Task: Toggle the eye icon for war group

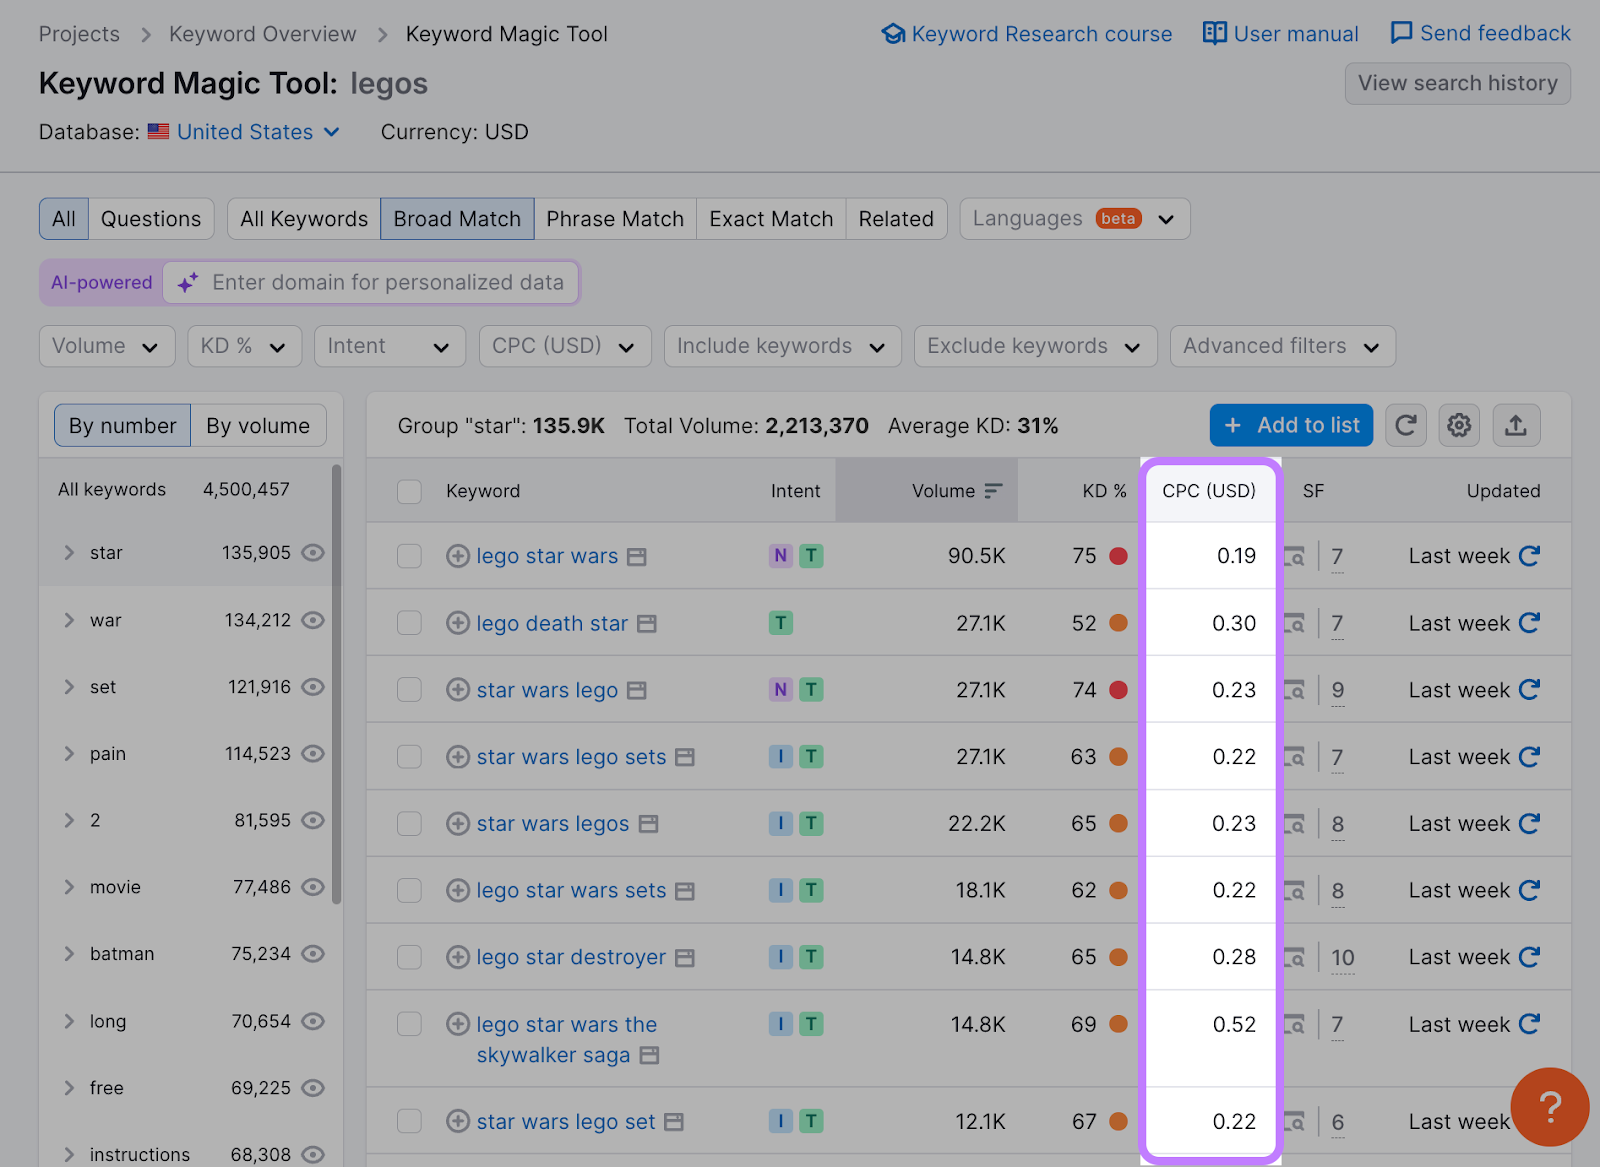Action: click(313, 620)
